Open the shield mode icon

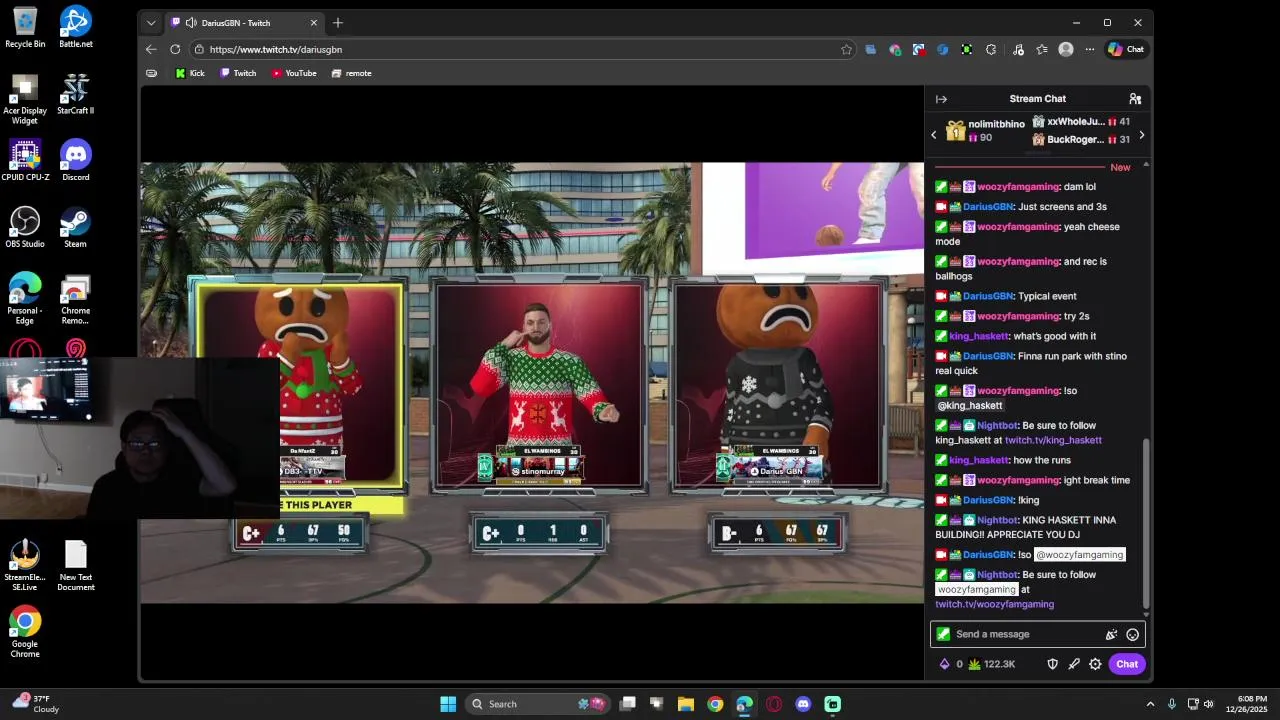tap(1052, 664)
